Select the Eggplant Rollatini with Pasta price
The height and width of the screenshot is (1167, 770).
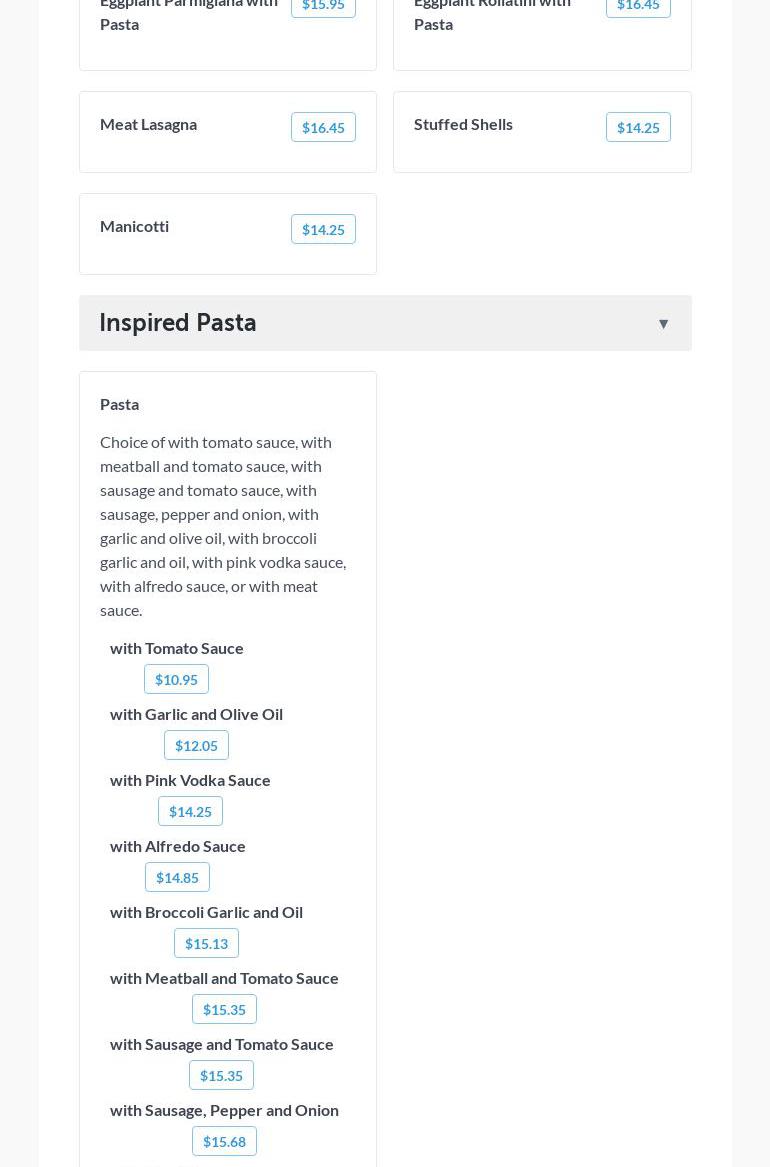(637, 6)
